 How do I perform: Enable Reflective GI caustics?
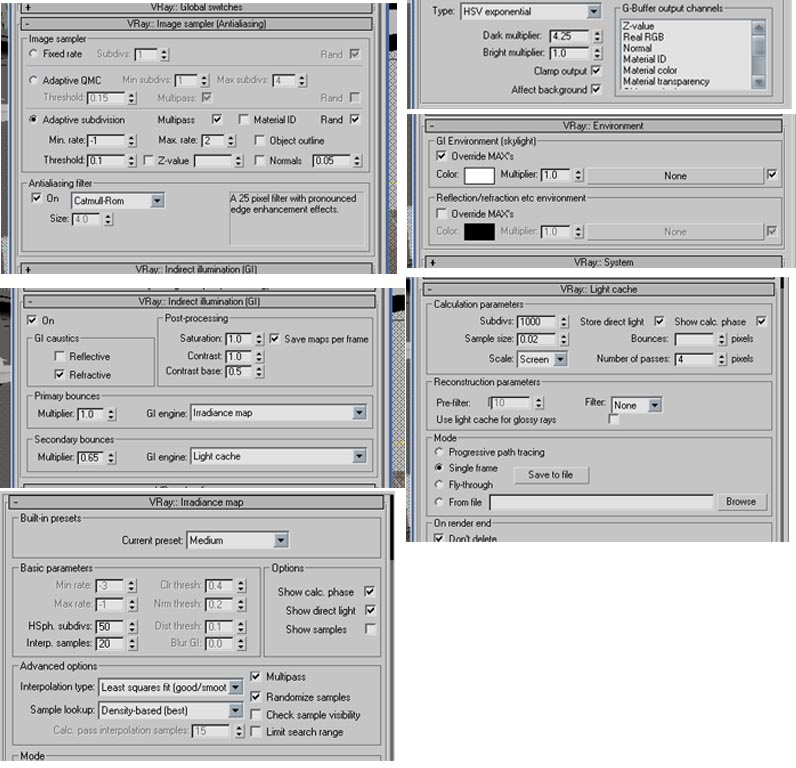click(x=59, y=356)
